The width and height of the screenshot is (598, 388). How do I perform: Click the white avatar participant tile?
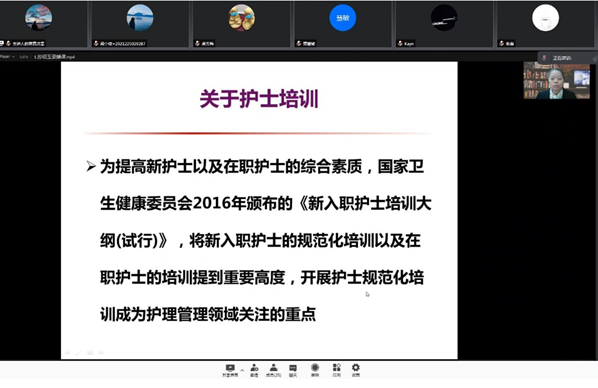(545, 24)
